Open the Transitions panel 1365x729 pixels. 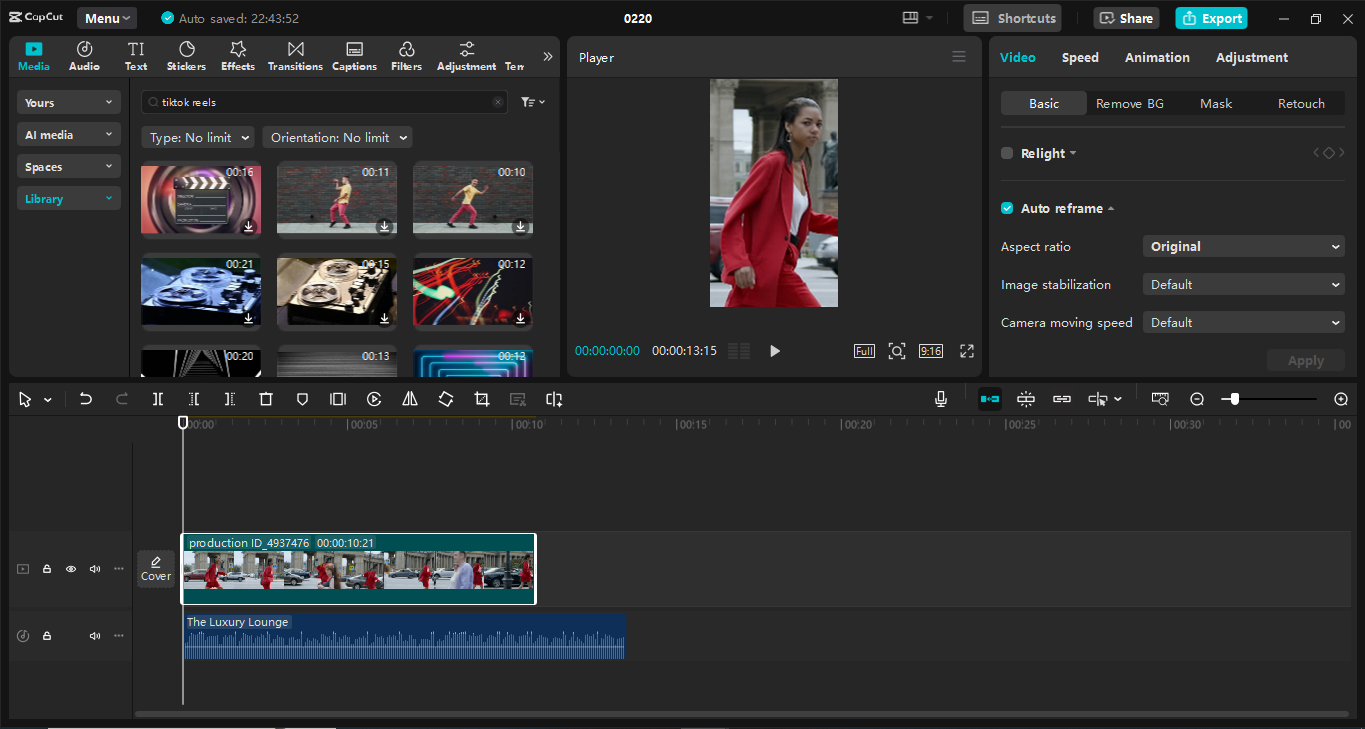(295, 56)
